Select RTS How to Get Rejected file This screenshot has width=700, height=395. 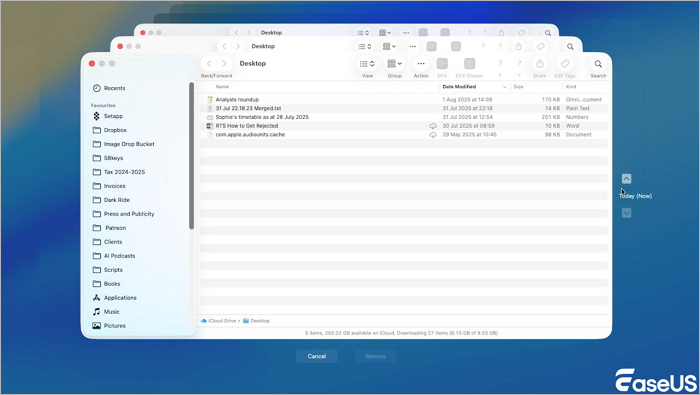(246, 126)
